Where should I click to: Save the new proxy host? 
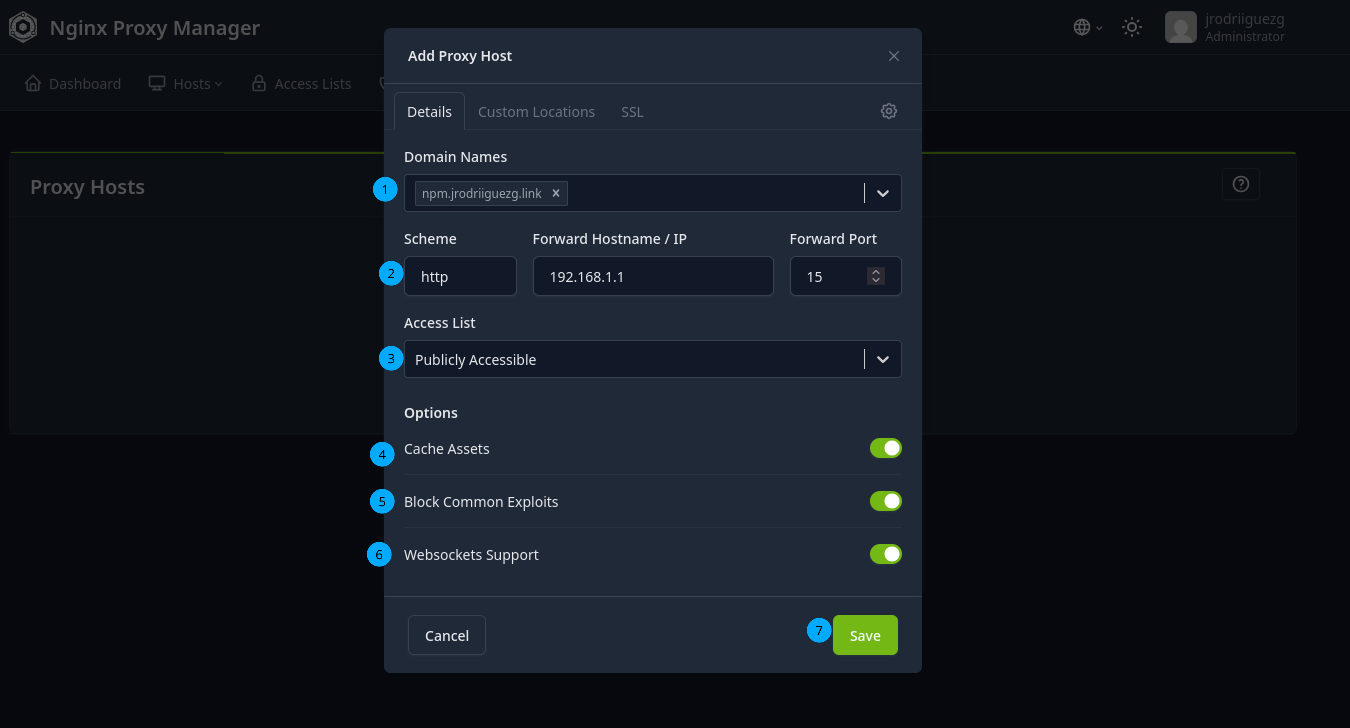pyautogui.click(x=865, y=635)
